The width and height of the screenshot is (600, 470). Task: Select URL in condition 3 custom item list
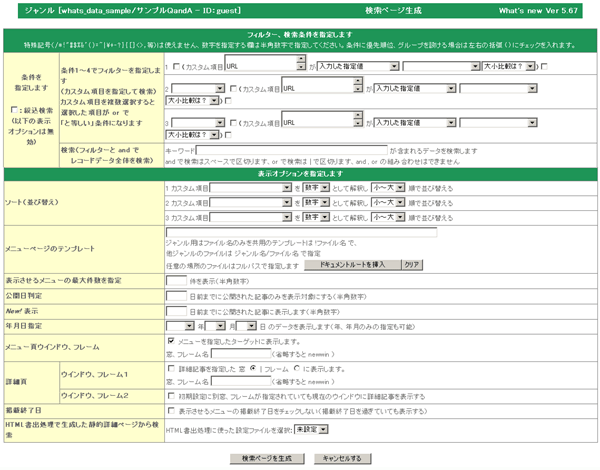(317, 123)
